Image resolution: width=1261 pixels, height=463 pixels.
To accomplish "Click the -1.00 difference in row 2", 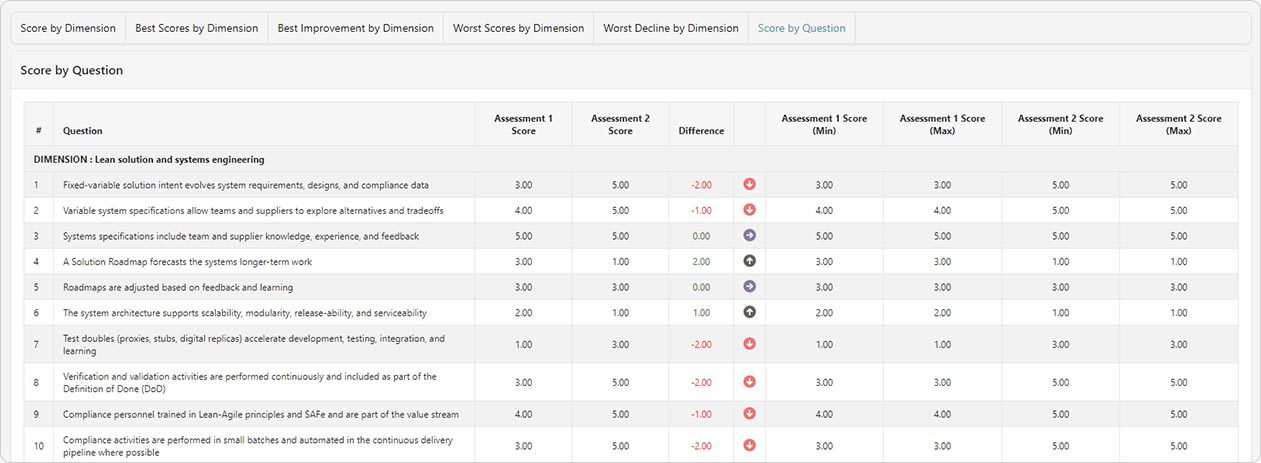I will 701,210.
